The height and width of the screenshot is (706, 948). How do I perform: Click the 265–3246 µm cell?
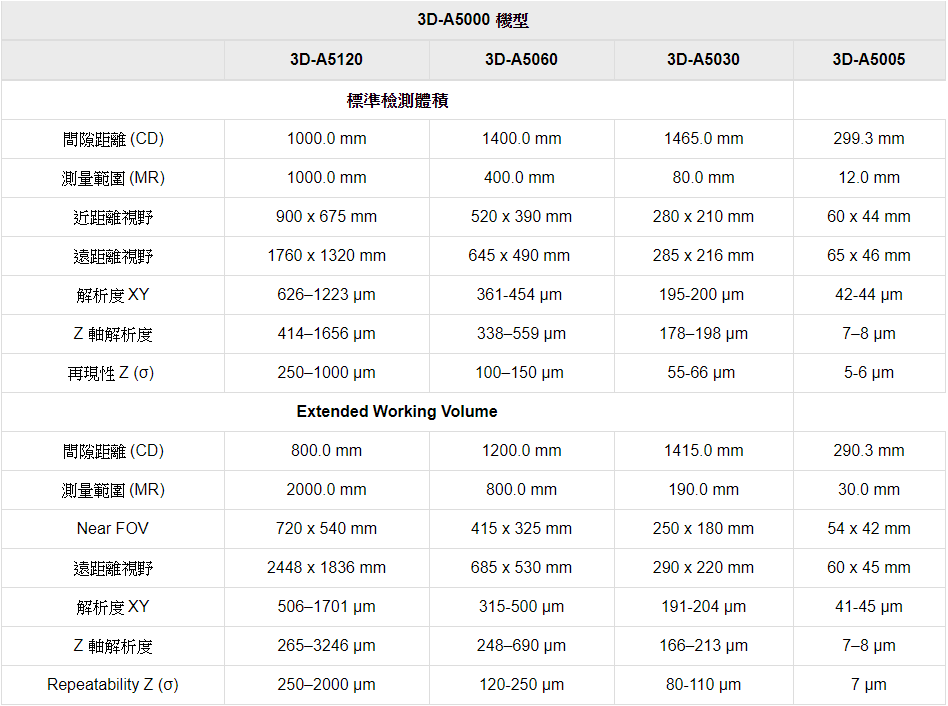pyautogui.click(x=326, y=645)
